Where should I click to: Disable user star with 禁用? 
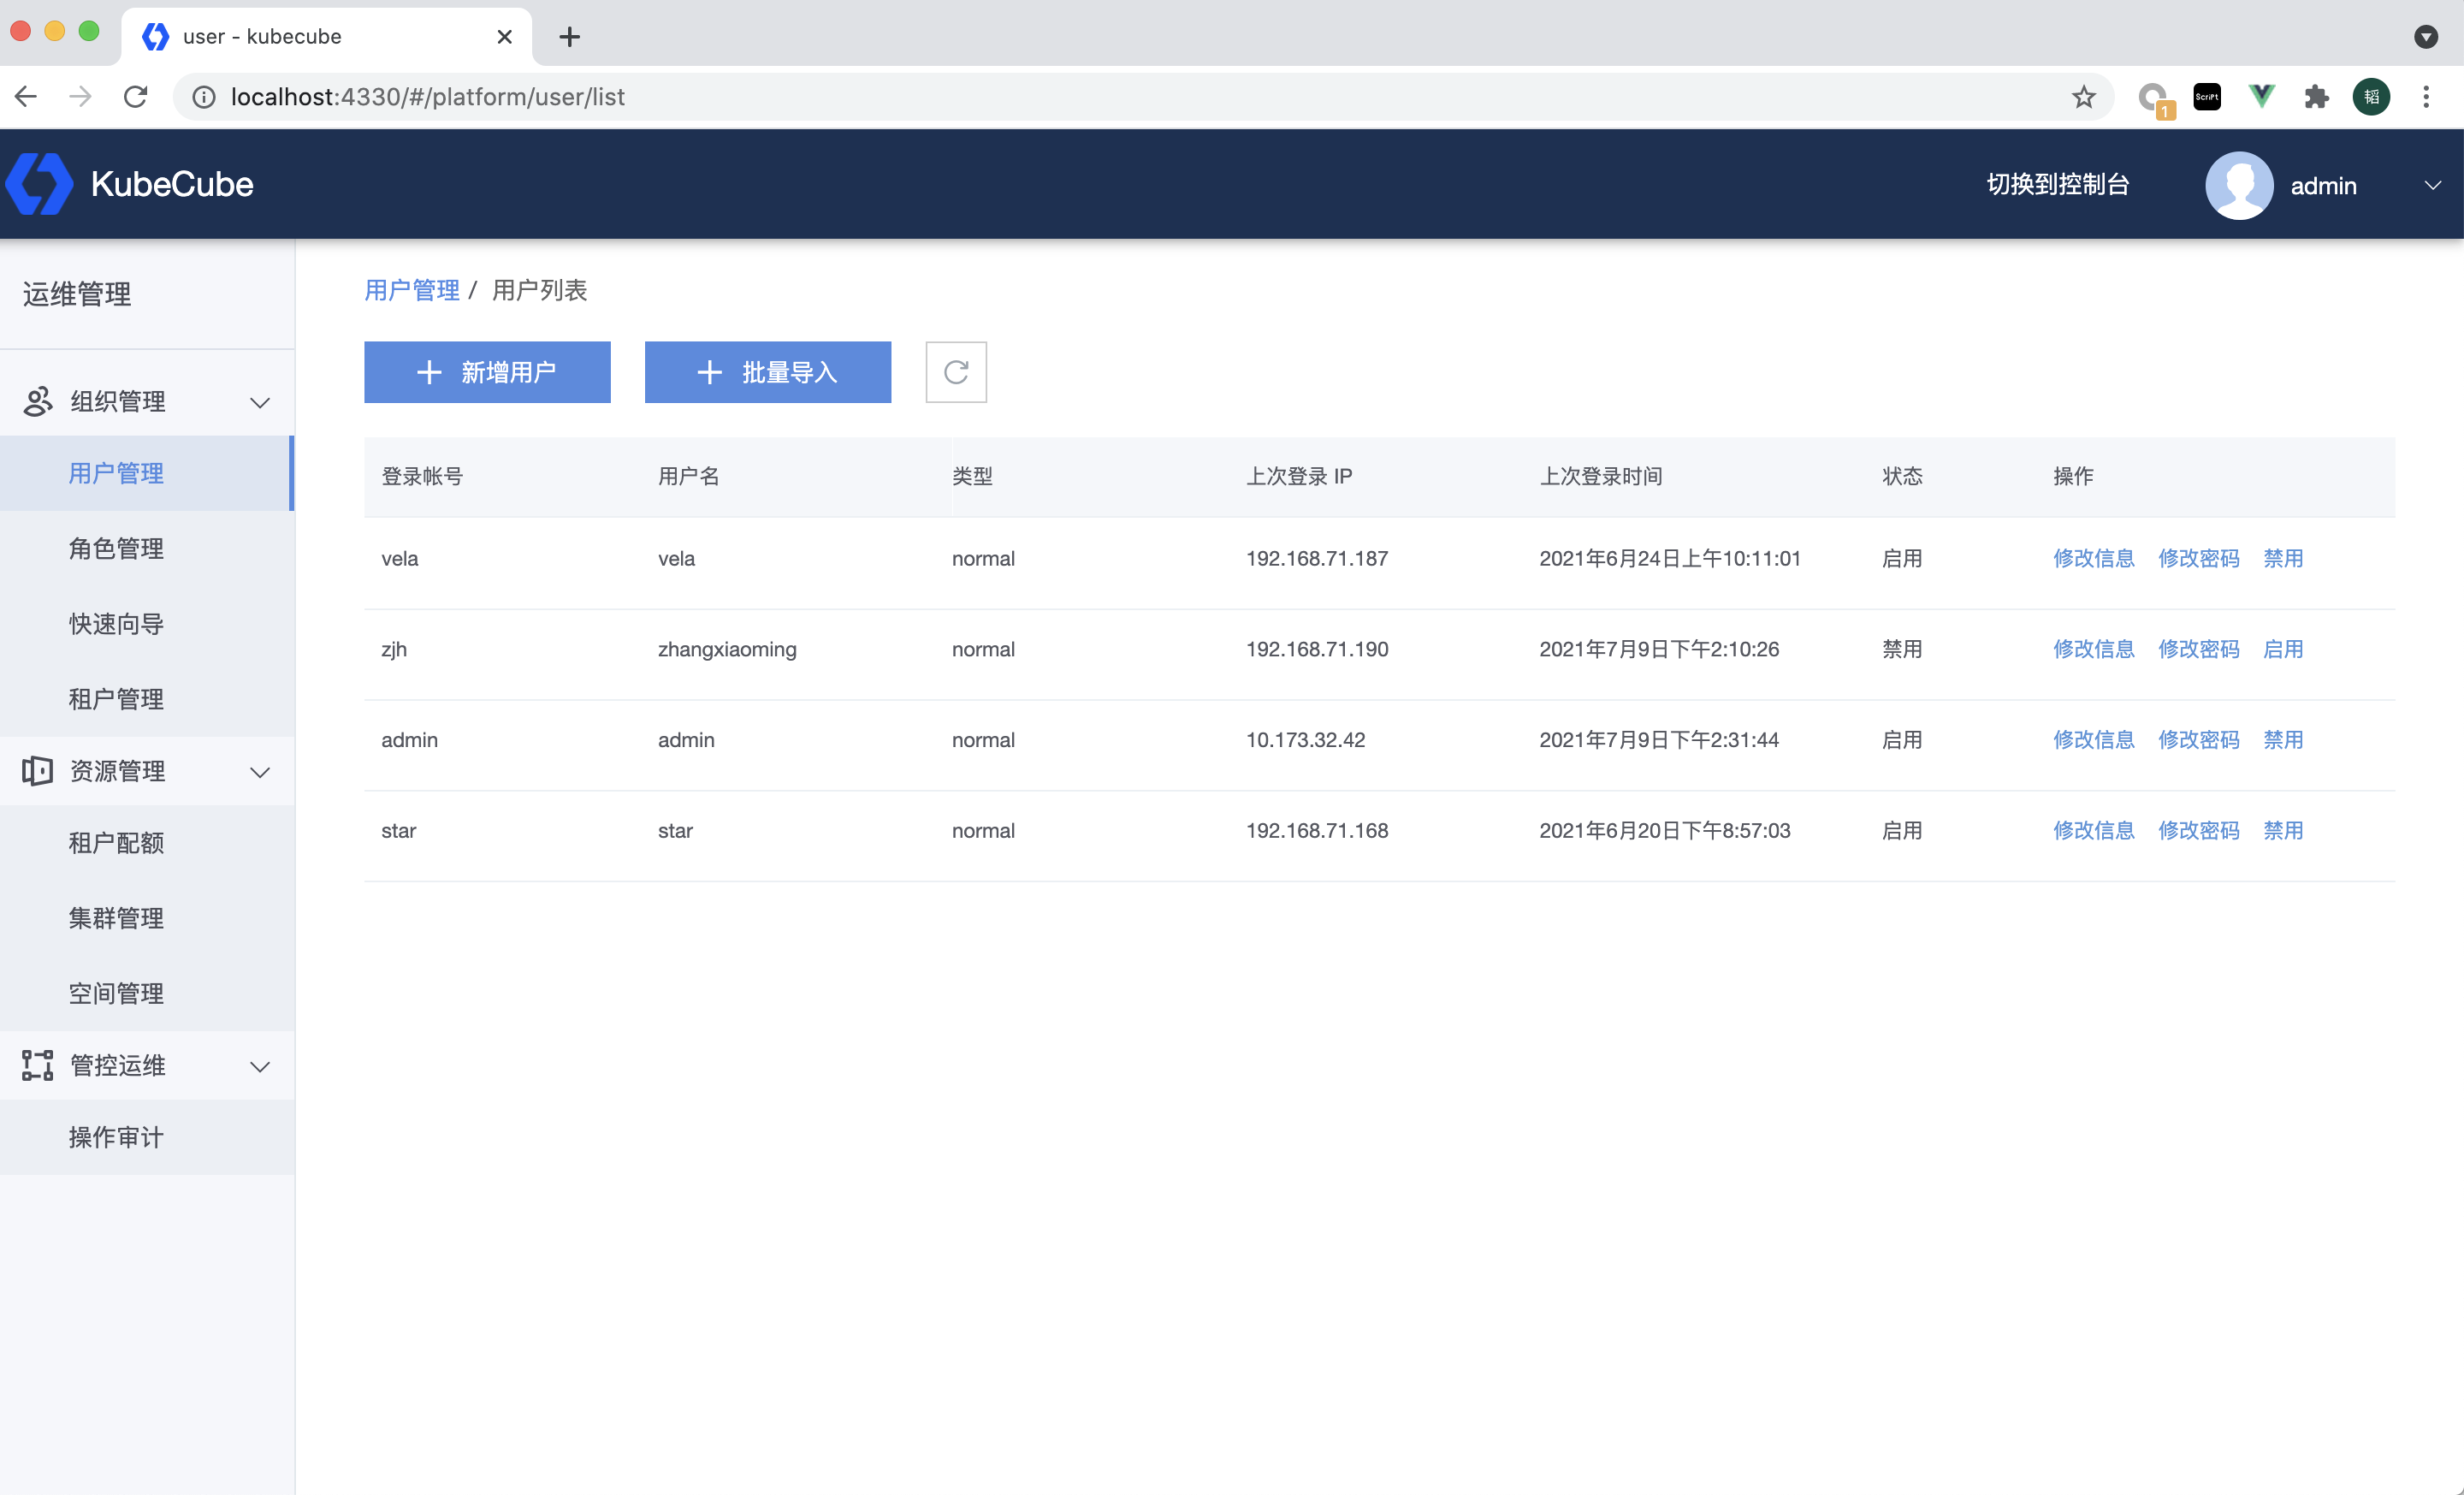[x=2283, y=830]
